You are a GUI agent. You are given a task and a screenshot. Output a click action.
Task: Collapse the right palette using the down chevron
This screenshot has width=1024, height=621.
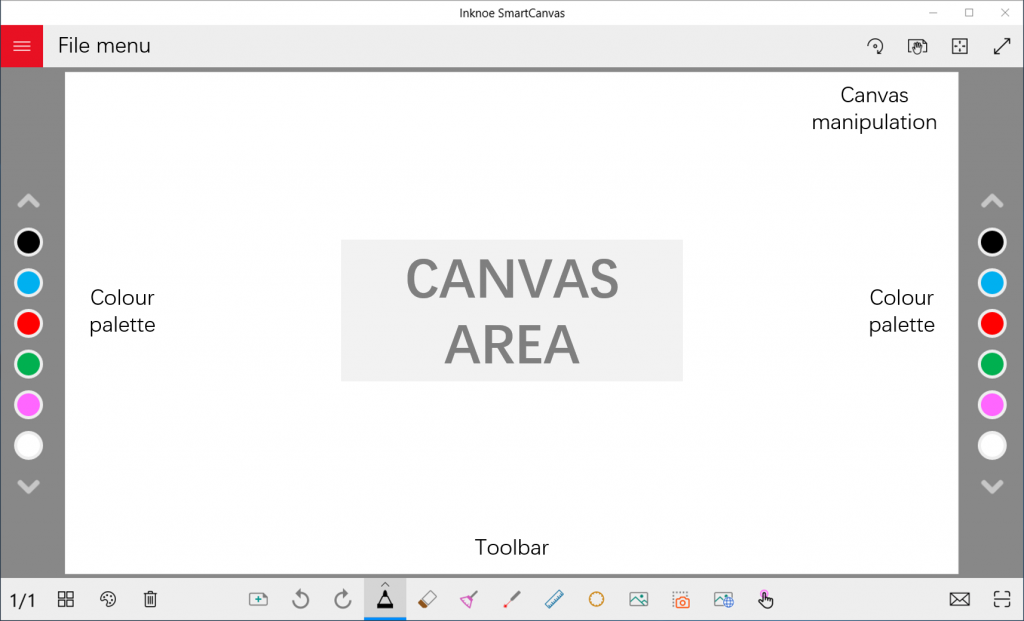coord(992,487)
